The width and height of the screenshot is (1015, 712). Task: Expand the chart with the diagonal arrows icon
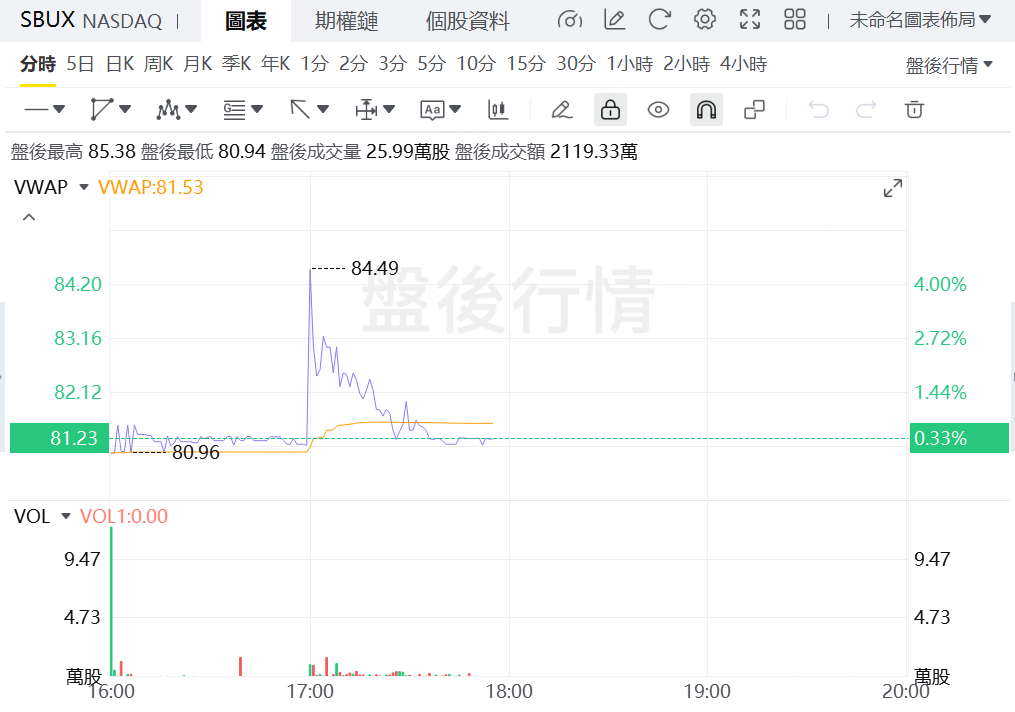pos(893,188)
